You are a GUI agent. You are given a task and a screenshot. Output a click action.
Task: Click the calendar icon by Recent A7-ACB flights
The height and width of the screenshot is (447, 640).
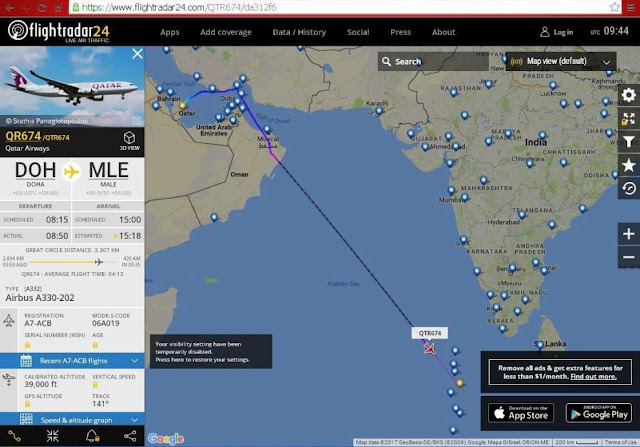[x=26, y=361]
